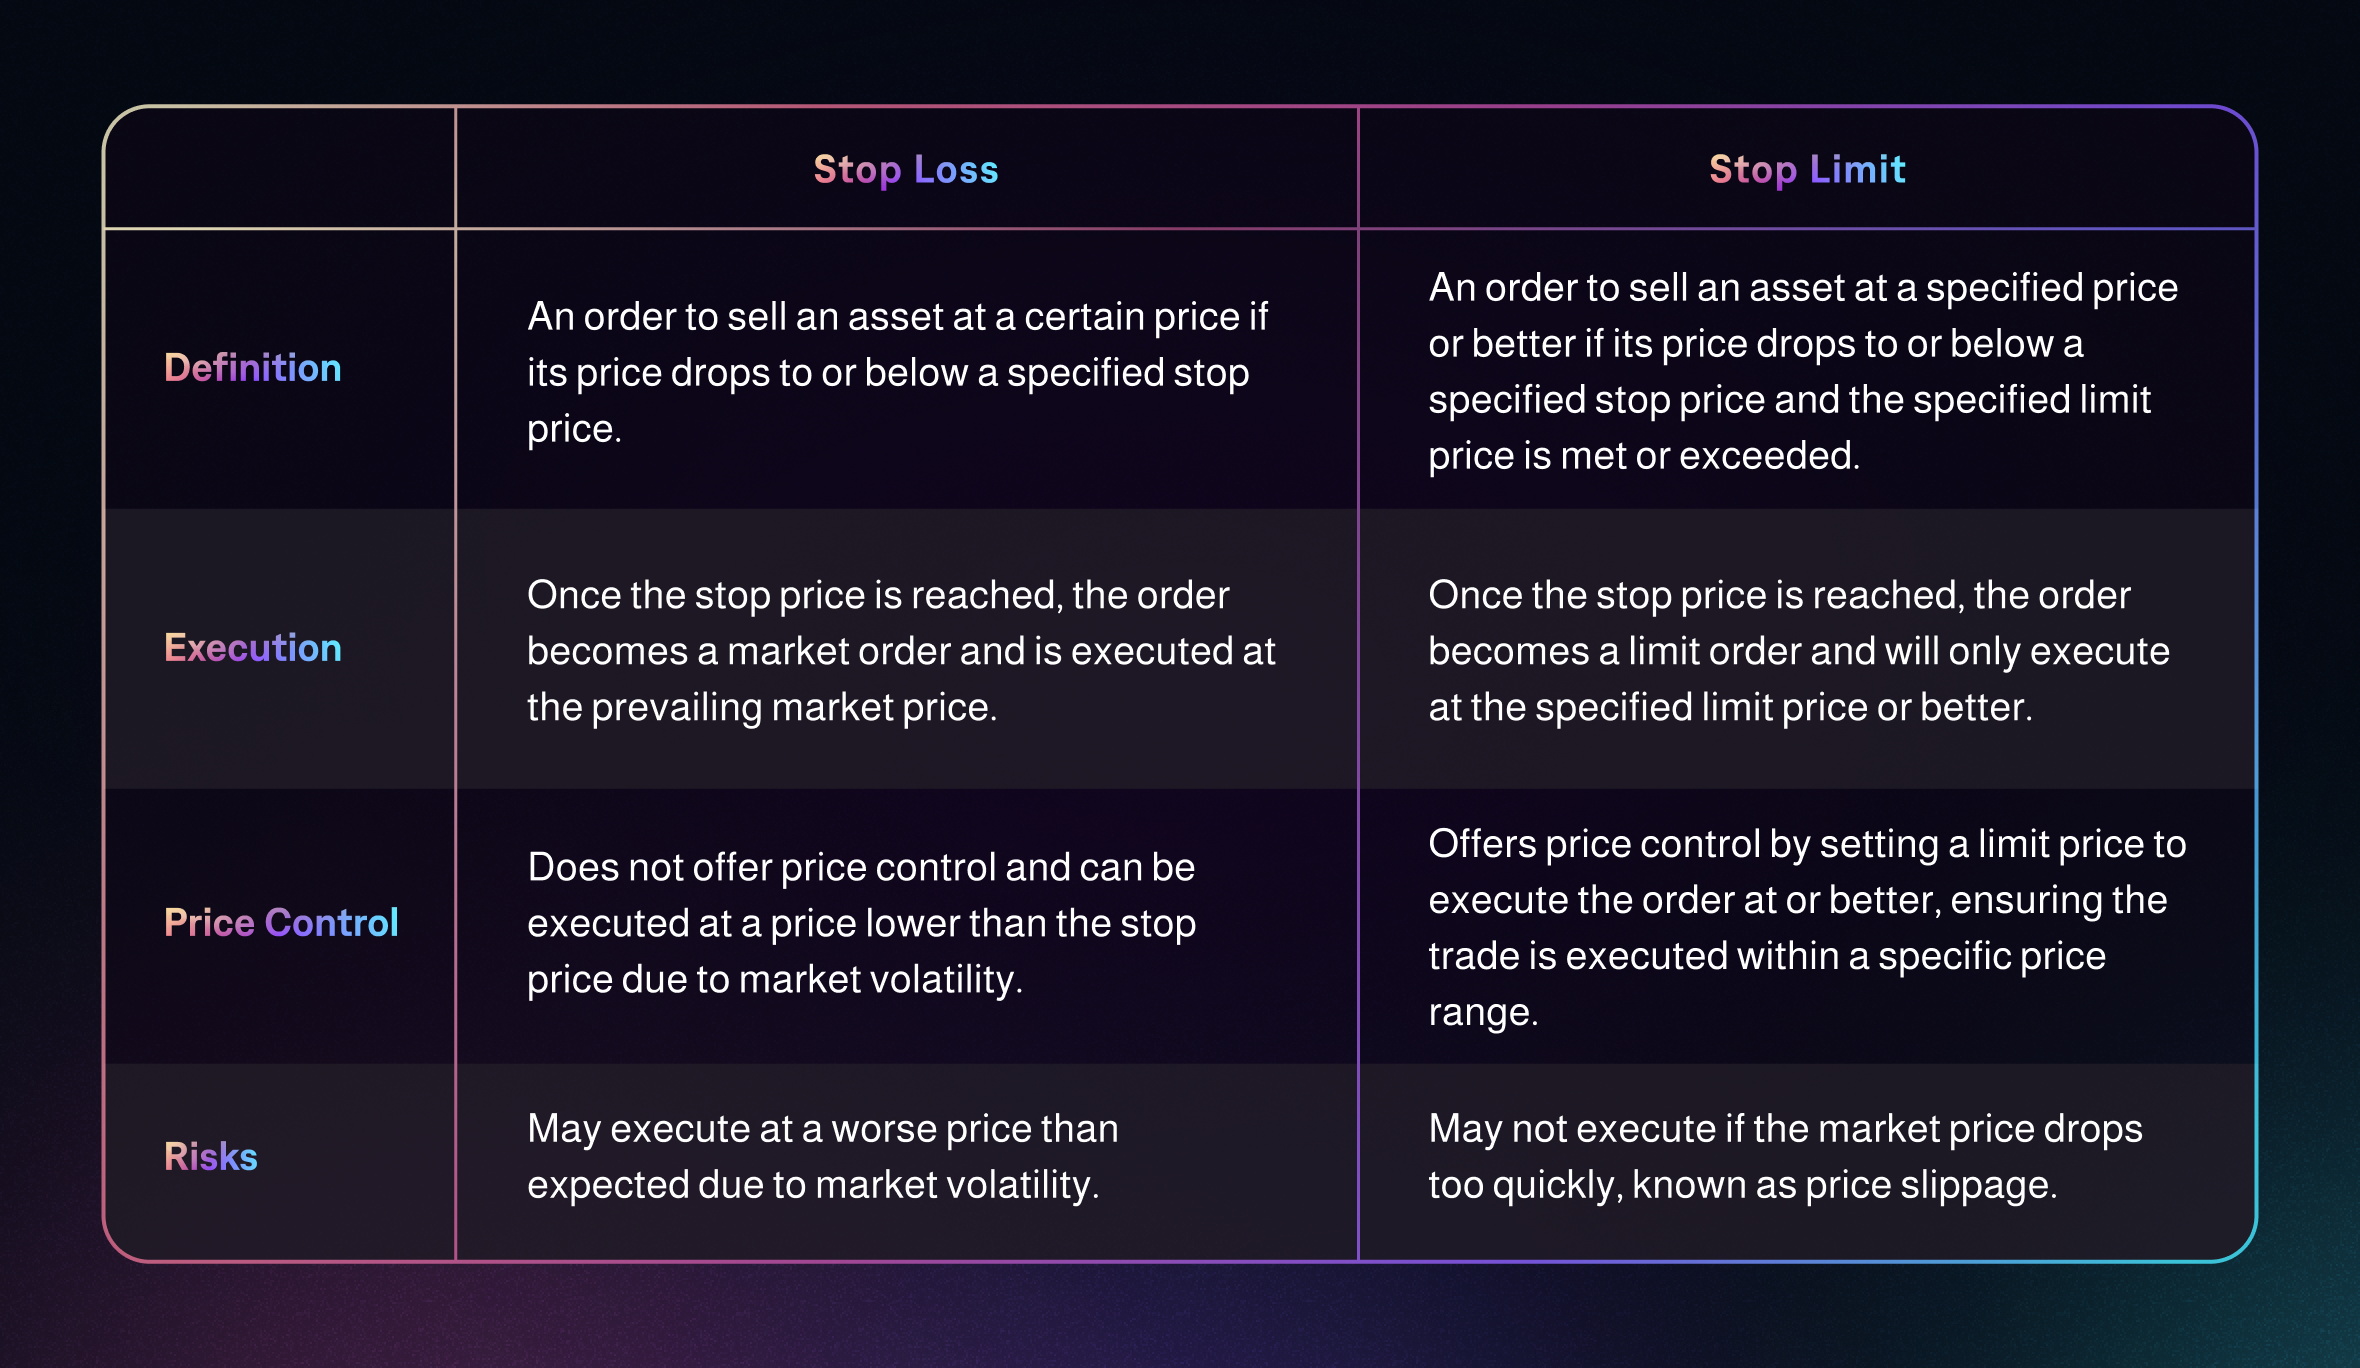Select the Risks row label
The image size is (2360, 1368).
(211, 1157)
